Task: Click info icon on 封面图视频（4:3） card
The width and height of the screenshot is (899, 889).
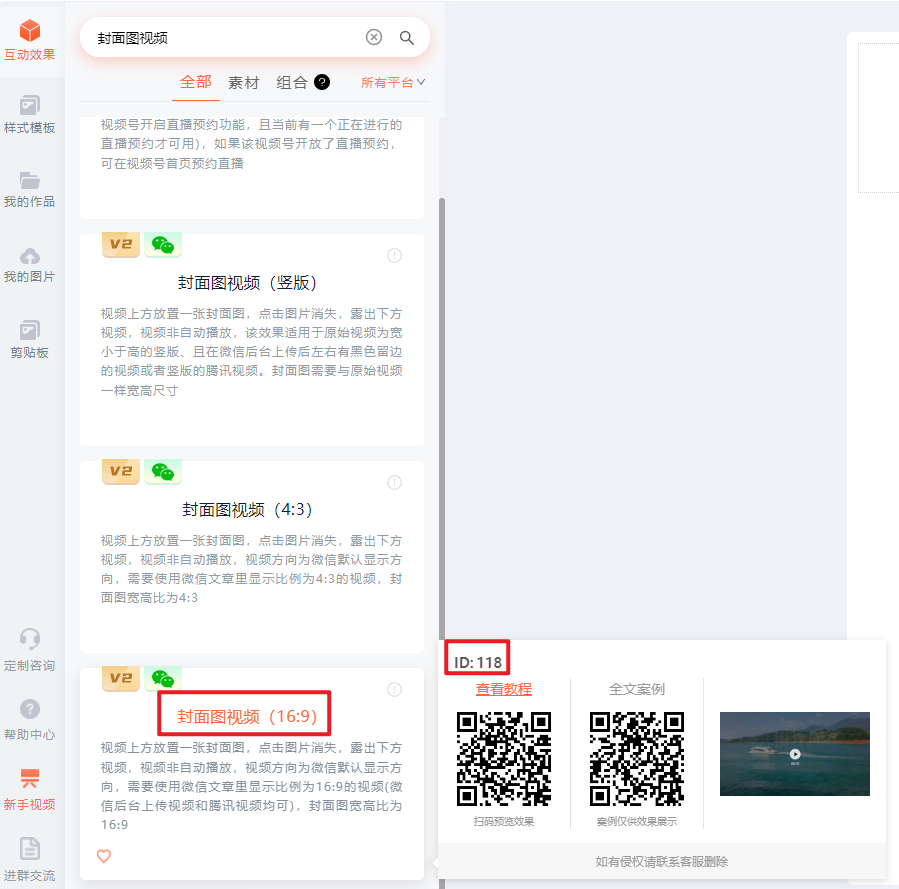Action: 394,483
